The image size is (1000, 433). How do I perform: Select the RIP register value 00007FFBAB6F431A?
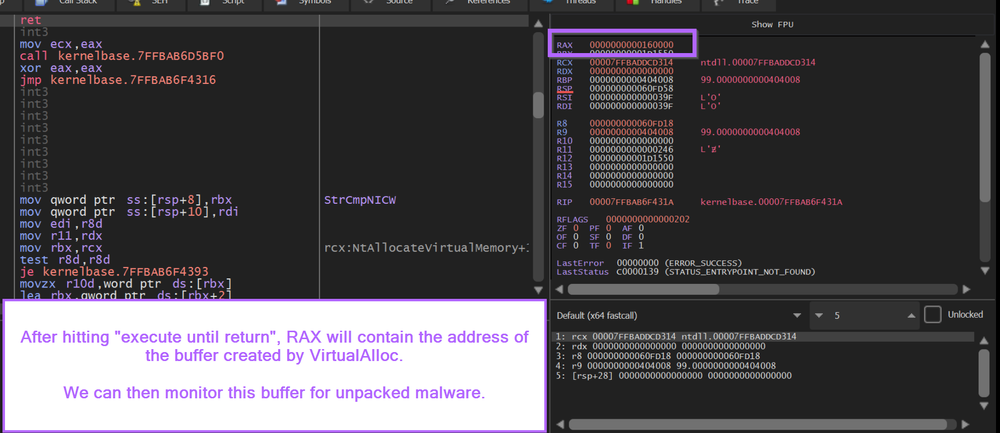[631, 202]
